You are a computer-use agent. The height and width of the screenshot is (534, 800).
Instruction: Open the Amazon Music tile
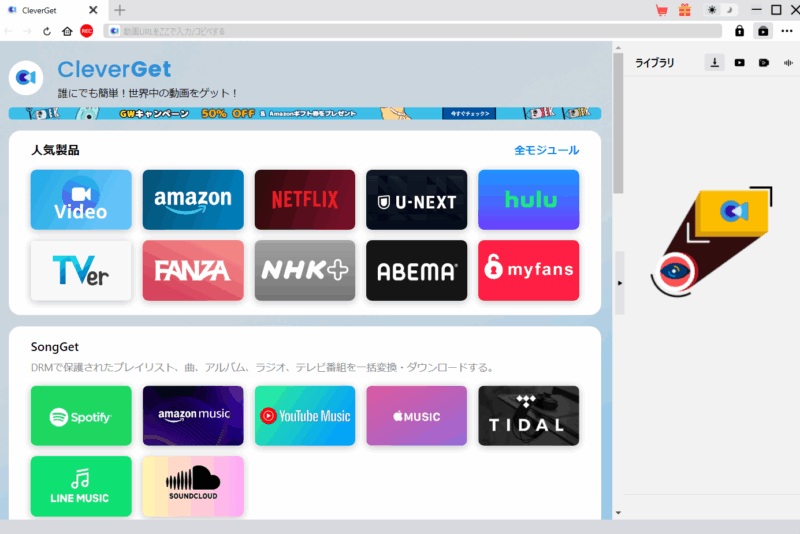point(193,416)
